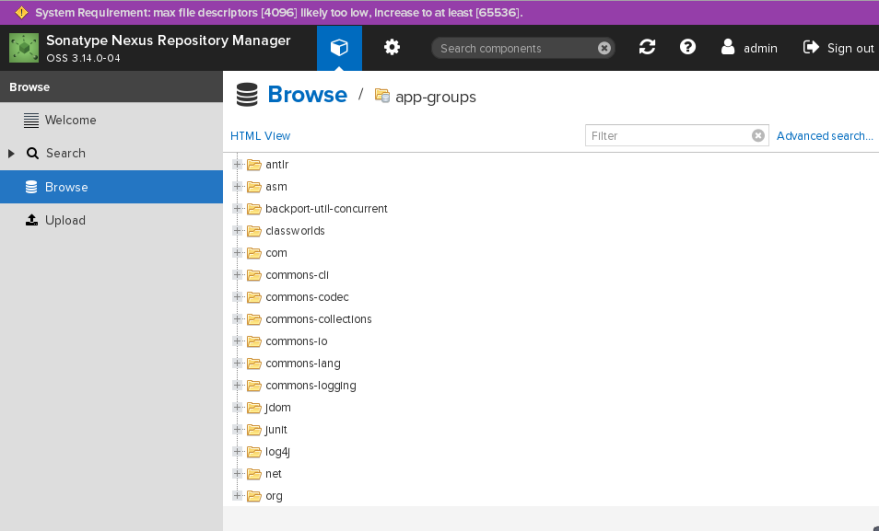Click the Browse breadcrumb heading
Image resolution: width=879 pixels, height=532 pixels.
tap(307, 95)
